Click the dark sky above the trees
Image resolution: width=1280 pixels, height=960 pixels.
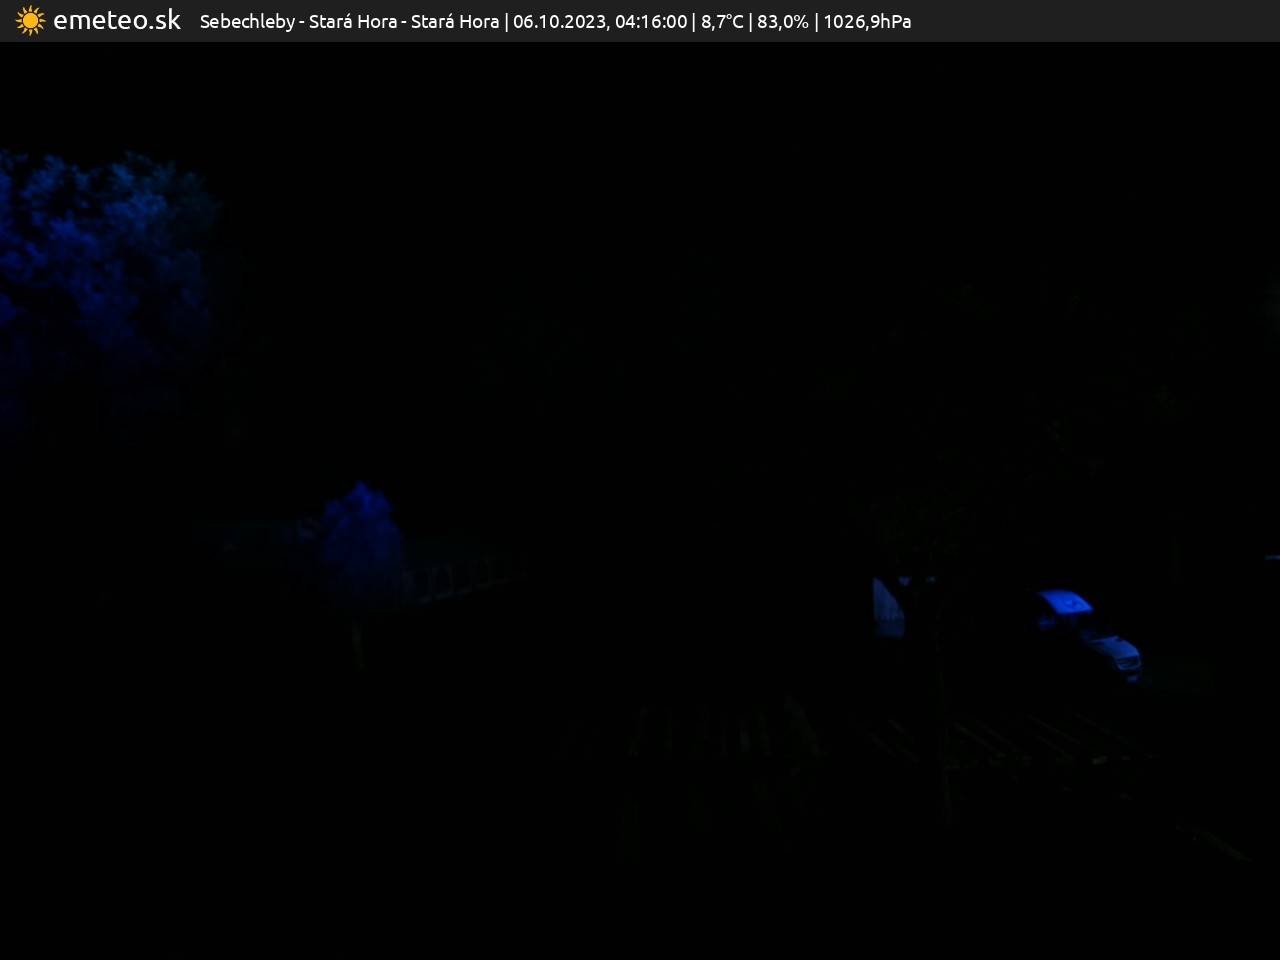pyautogui.click(x=640, y=150)
